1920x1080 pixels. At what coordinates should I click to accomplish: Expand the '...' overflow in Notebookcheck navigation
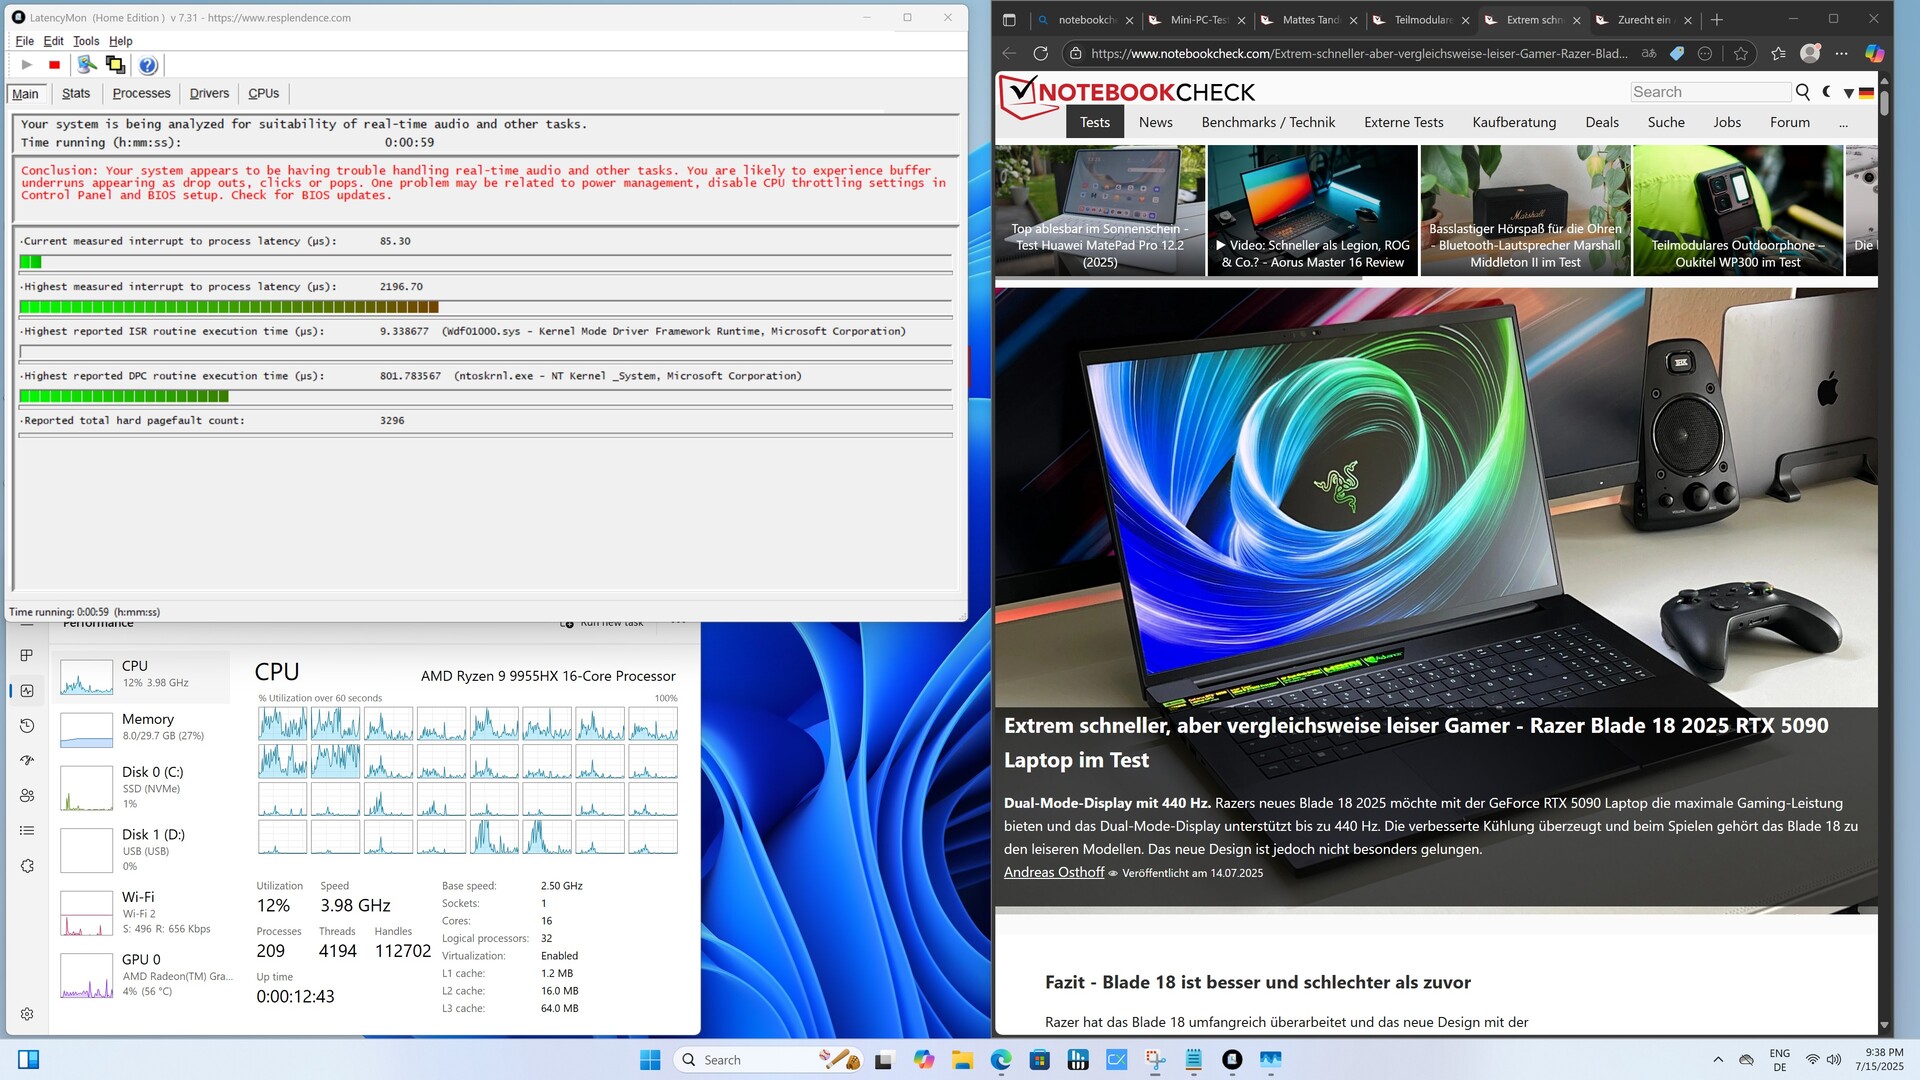(x=1843, y=123)
